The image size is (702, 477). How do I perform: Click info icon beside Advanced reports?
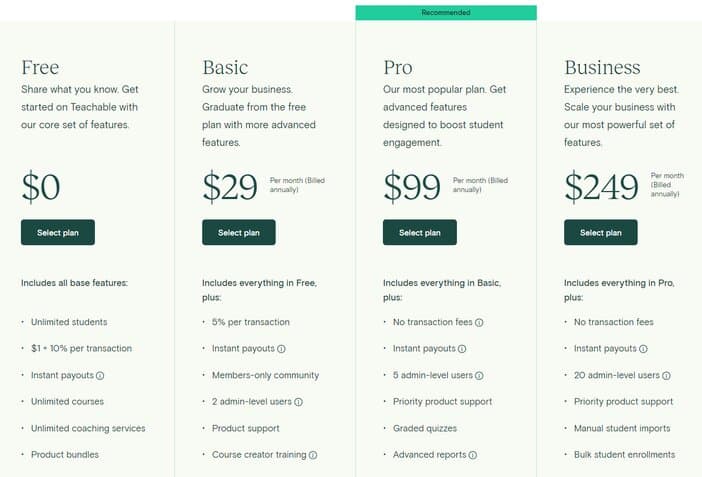click(x=473, y=455)
